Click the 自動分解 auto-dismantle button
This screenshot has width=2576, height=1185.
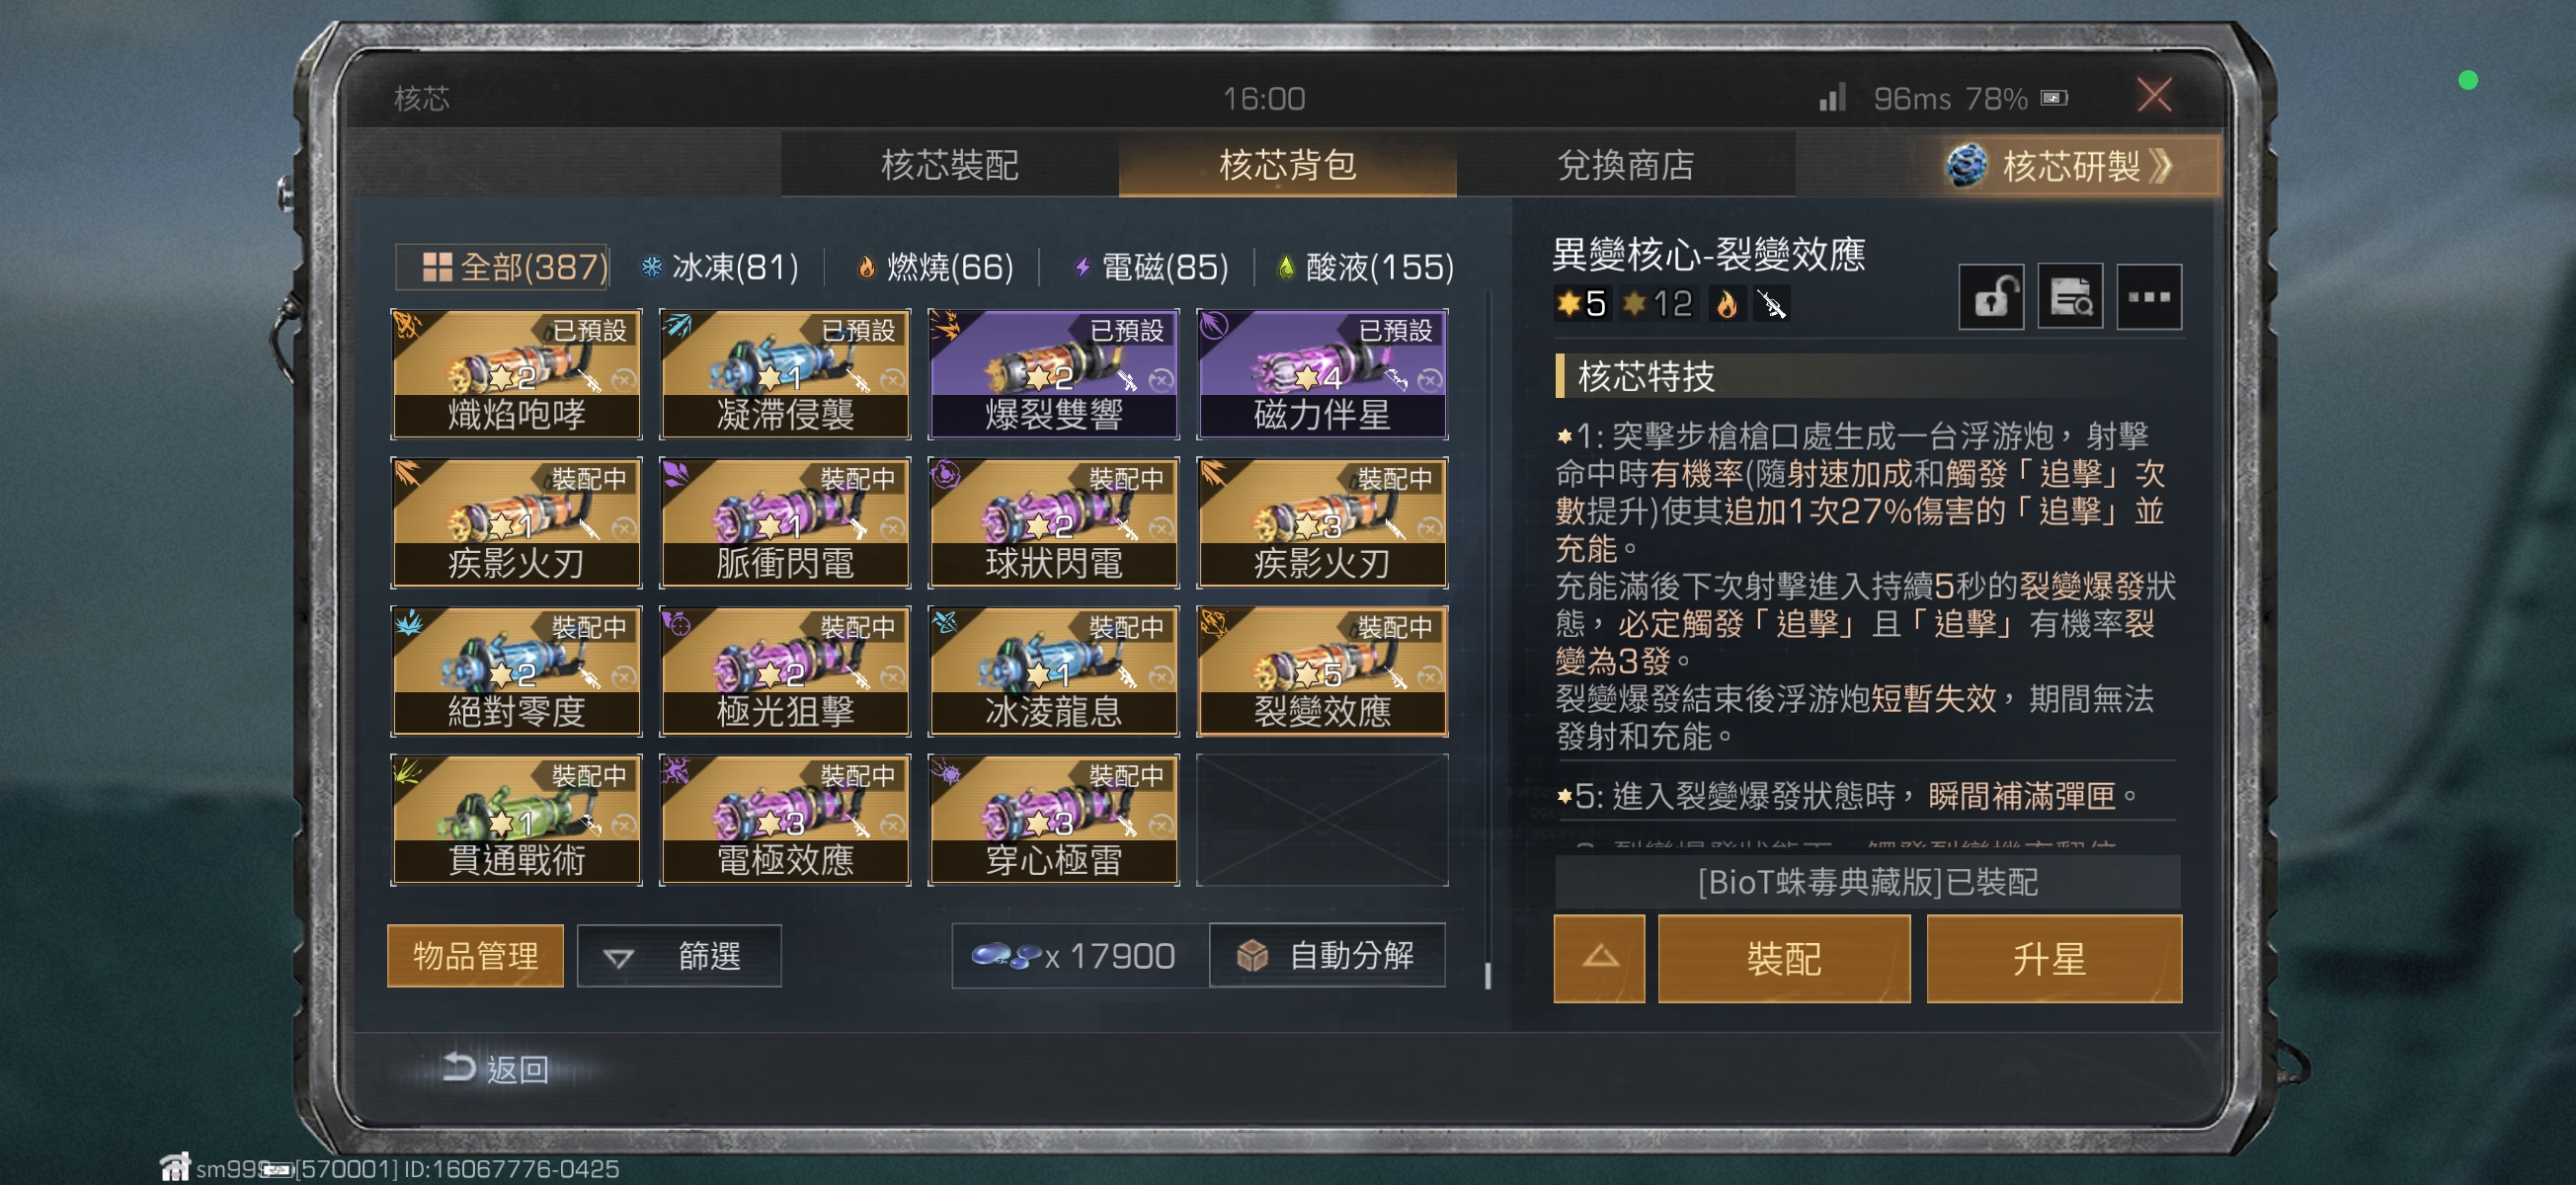1327,955
